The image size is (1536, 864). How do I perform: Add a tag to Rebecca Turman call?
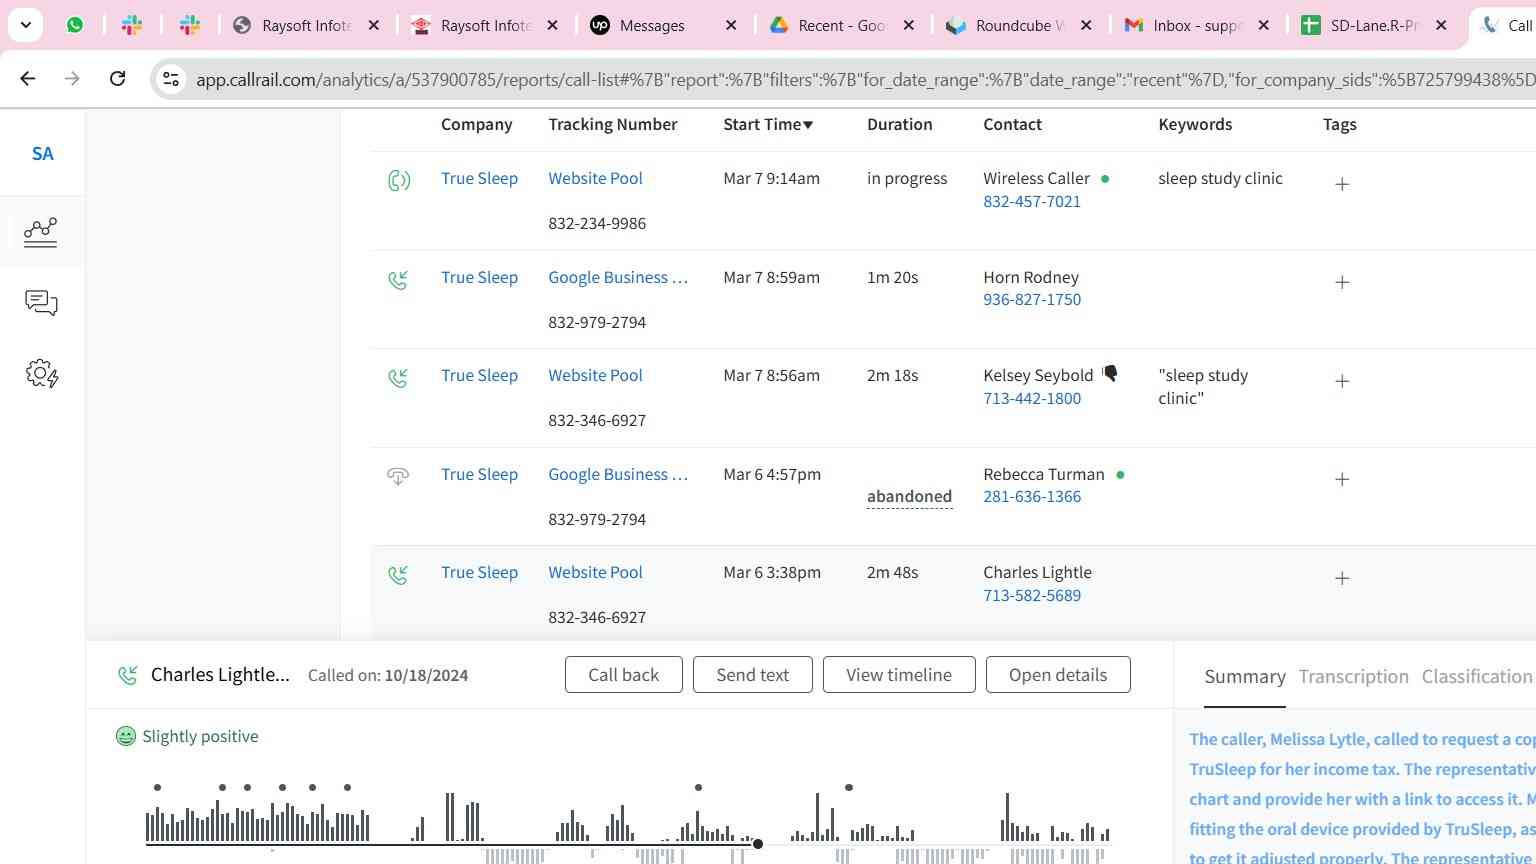pos(1342,479)
